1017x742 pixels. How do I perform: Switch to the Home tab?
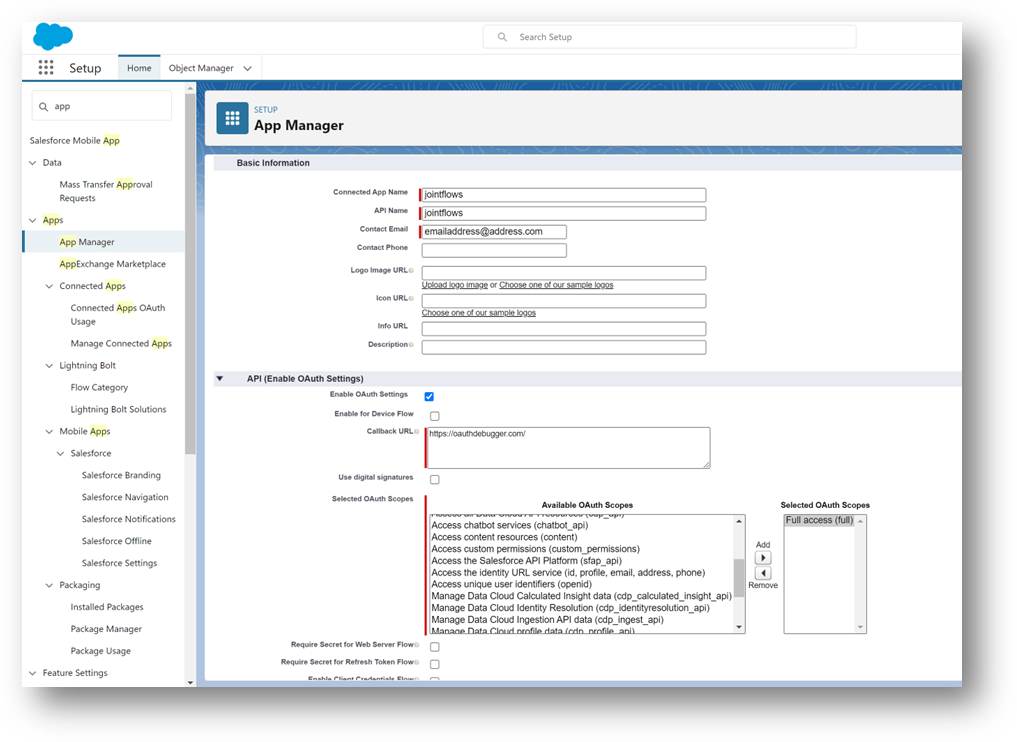click(139, 68)
